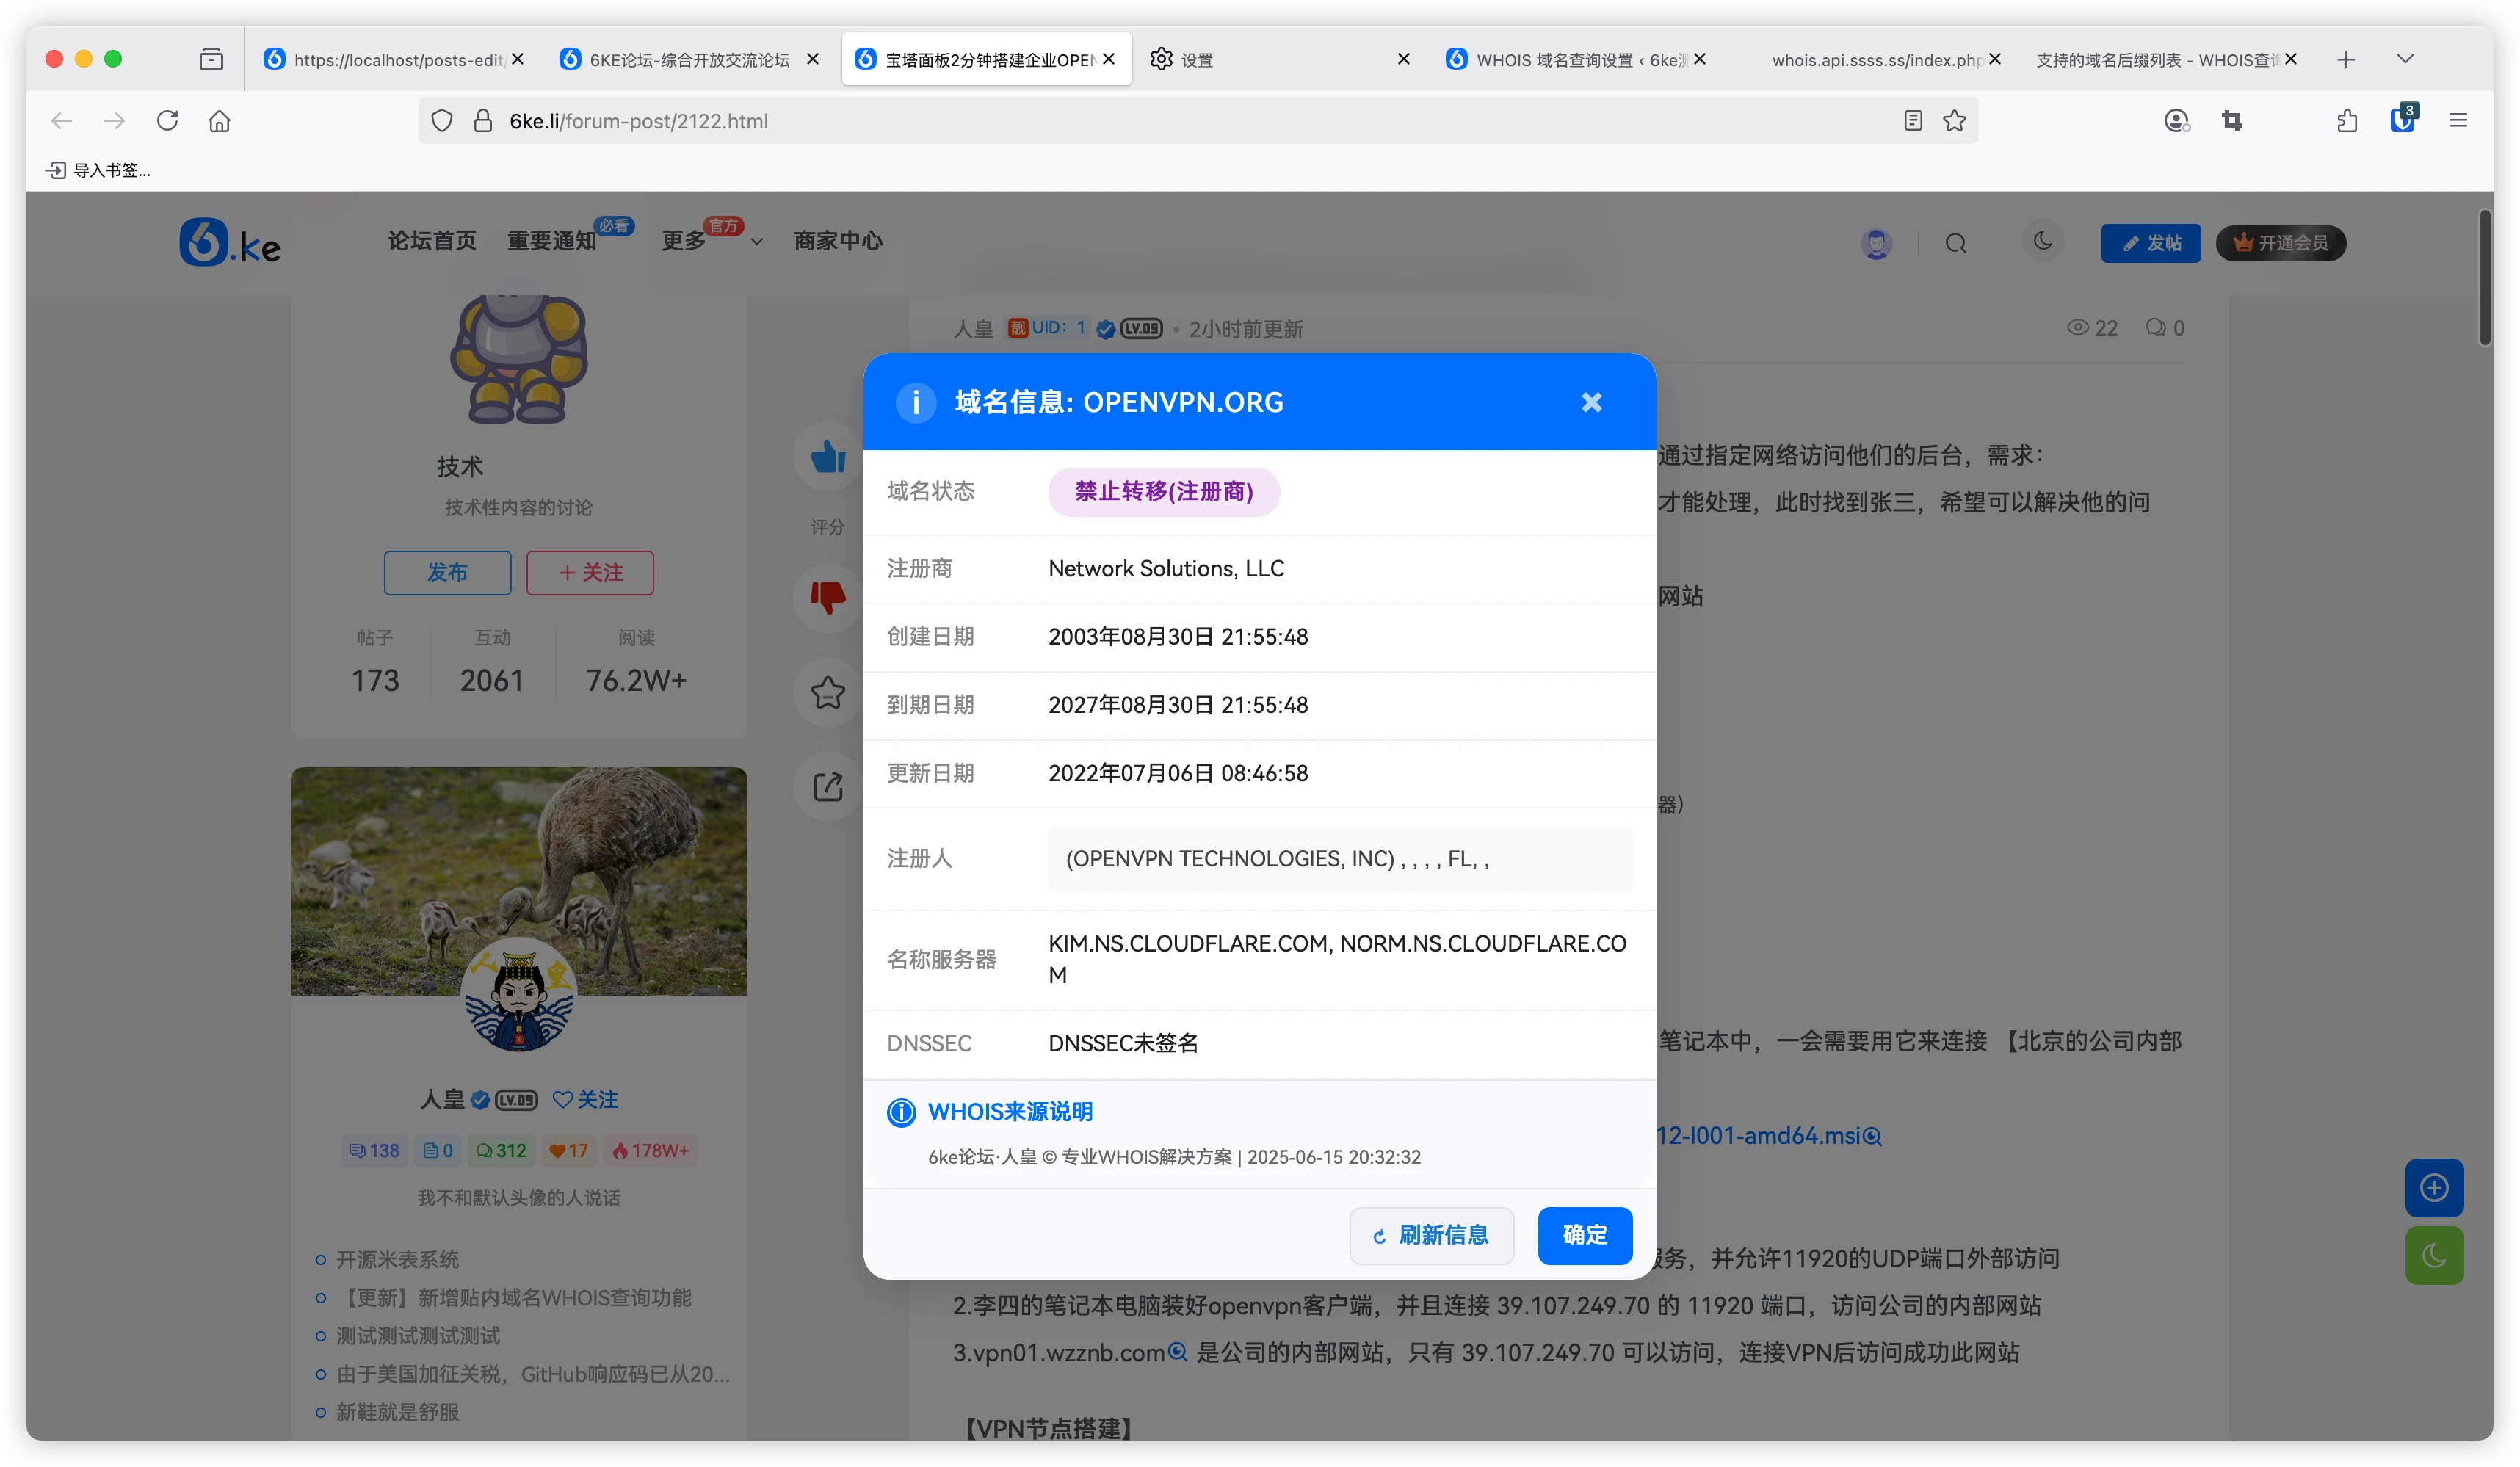Click the share post icon

pos(827,786)
